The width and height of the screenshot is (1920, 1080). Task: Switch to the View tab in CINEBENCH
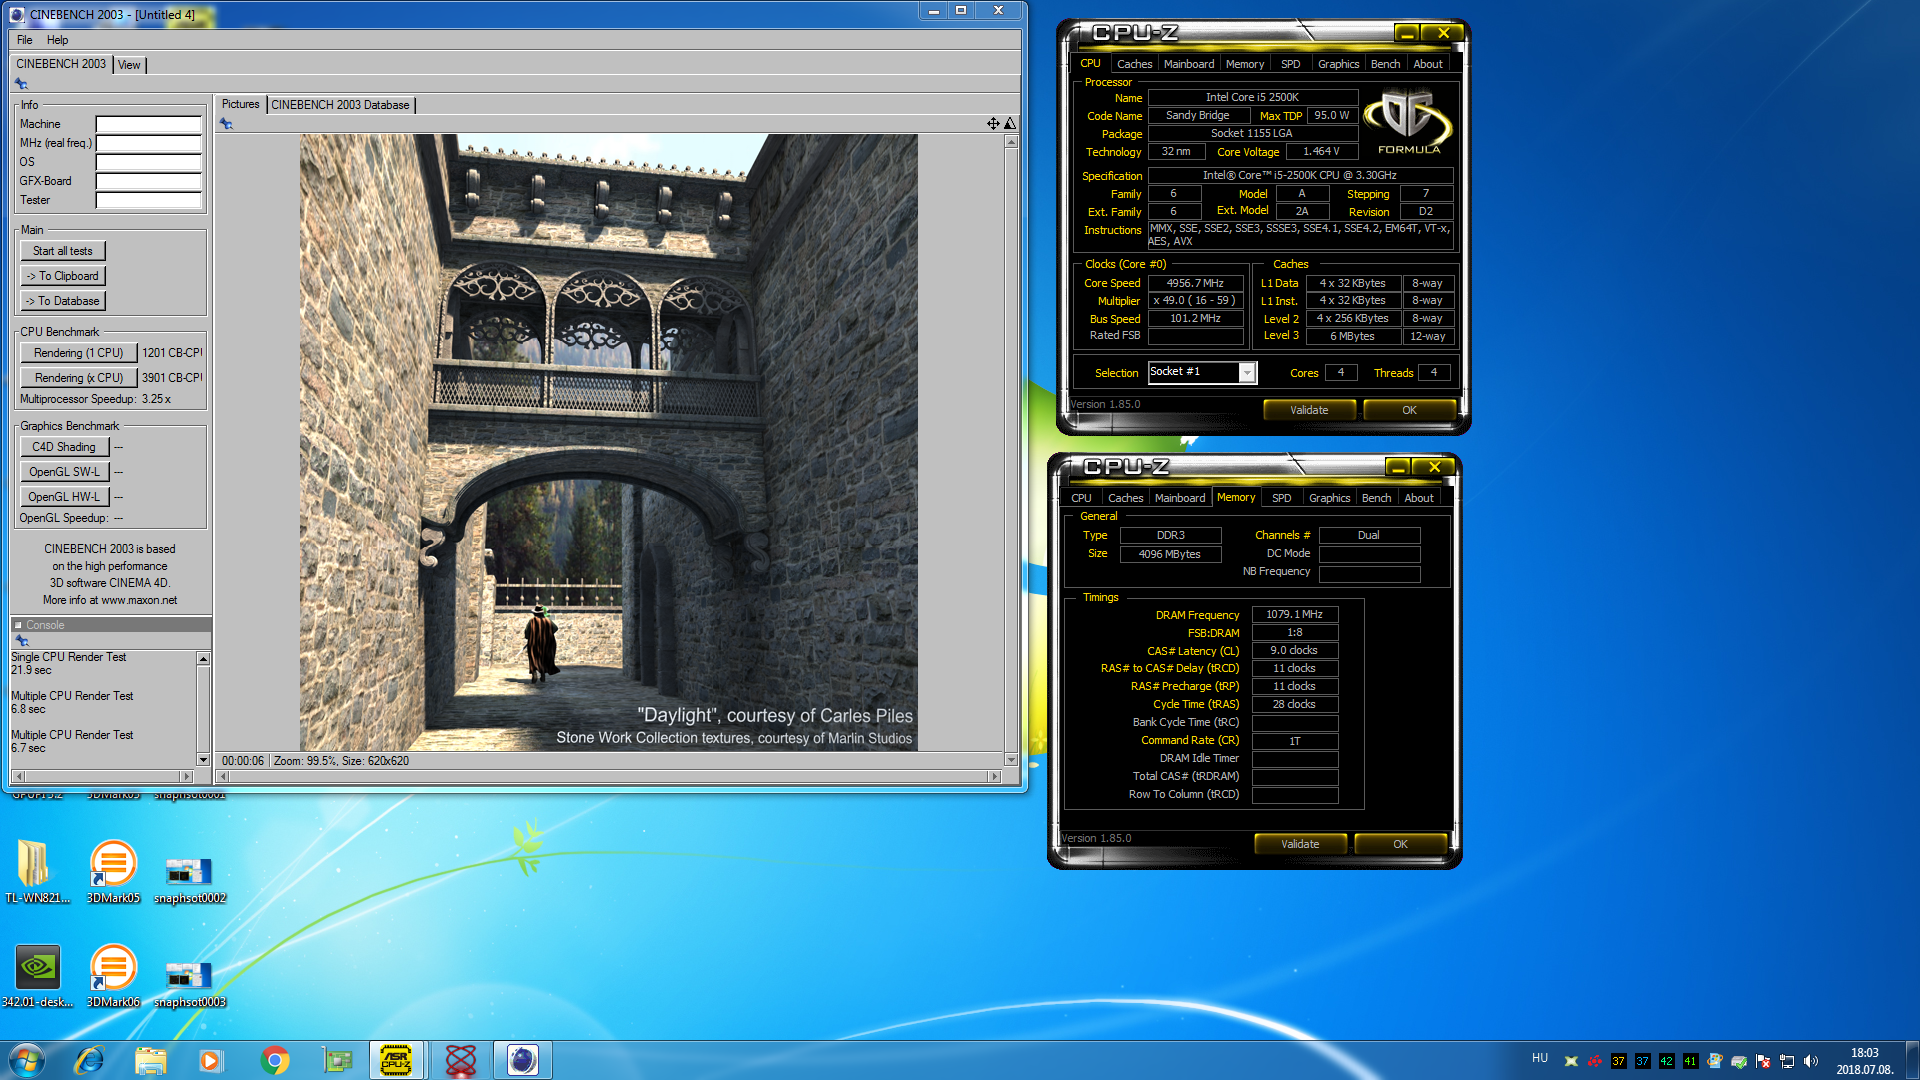click(129, 65)
